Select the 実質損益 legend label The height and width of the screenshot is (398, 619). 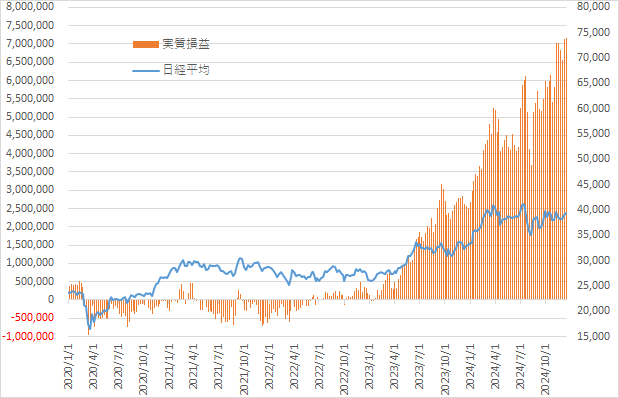coord(186,44)
